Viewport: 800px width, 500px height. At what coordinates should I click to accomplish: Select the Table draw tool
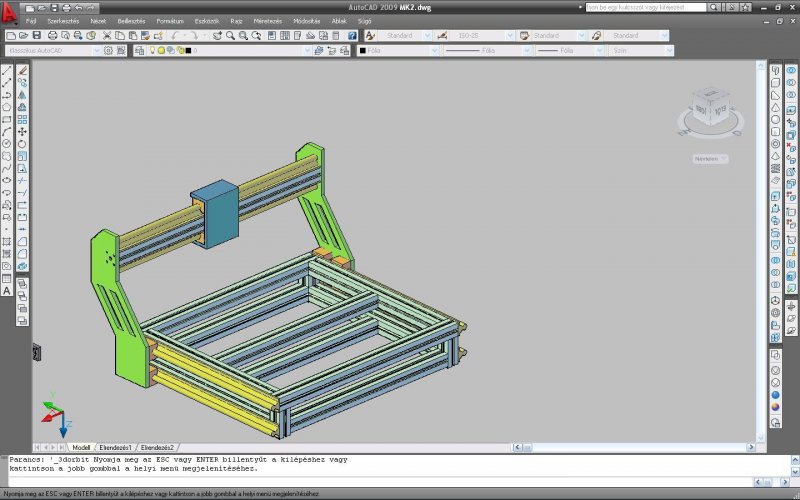click(x=7, y=279)
